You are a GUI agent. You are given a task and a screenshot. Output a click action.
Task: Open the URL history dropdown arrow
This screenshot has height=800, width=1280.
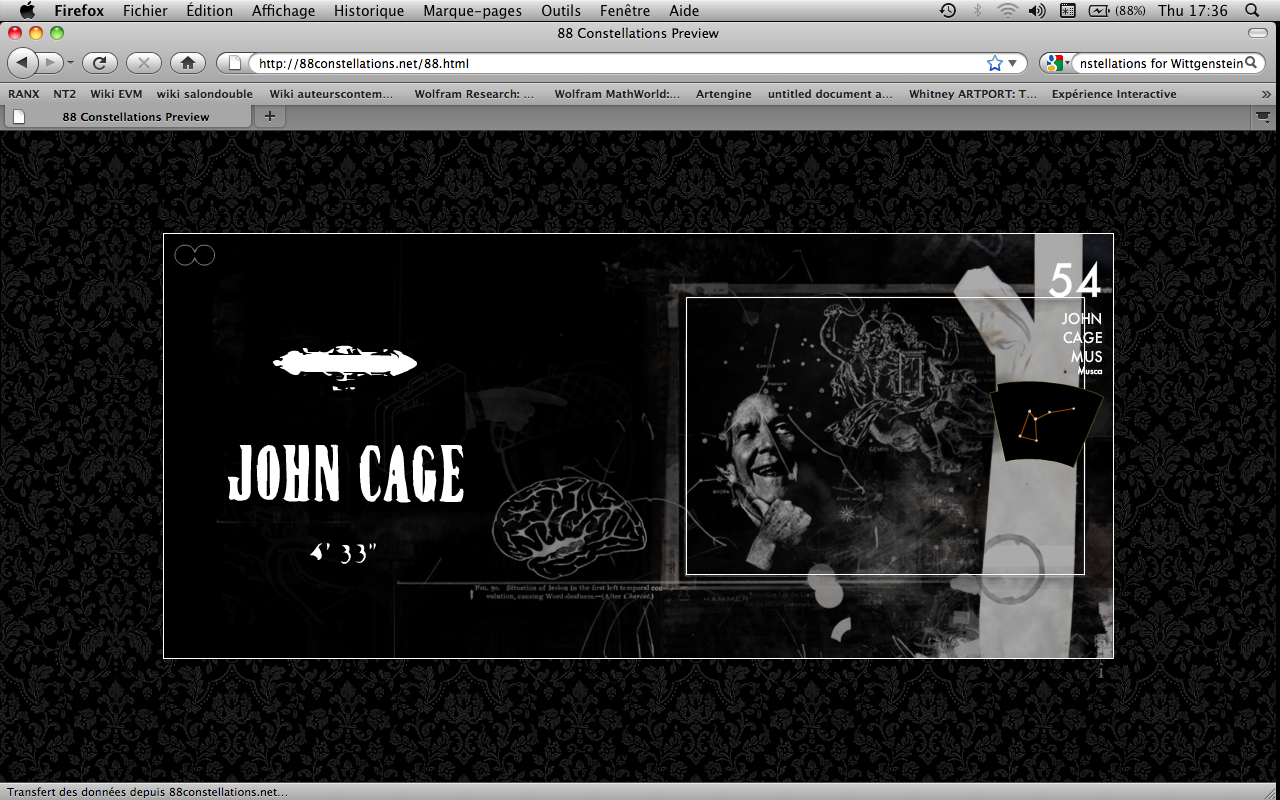tap(1012, 63)
